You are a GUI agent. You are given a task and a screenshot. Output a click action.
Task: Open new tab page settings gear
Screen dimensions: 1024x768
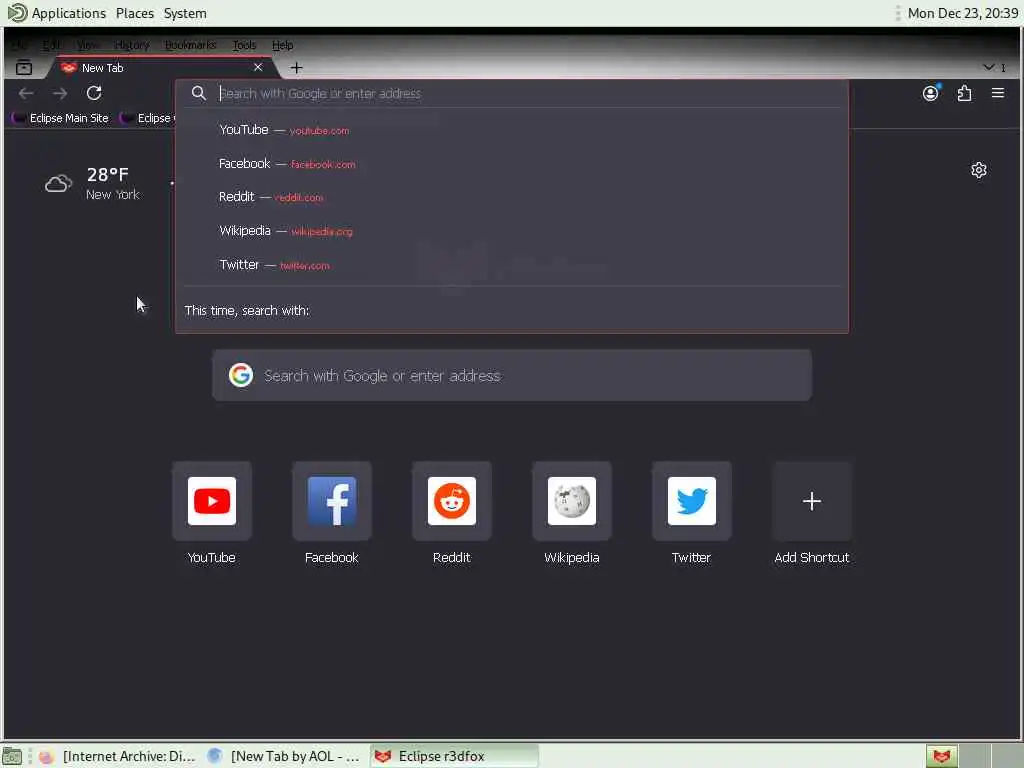tap(978, 170)
